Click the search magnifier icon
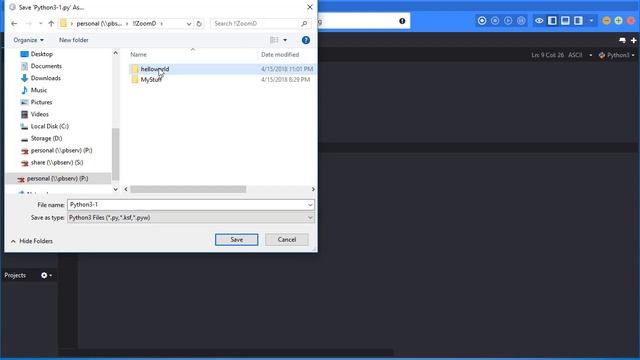Image resolution: width=640 pixels, height=360 pixels. point(304,24)
